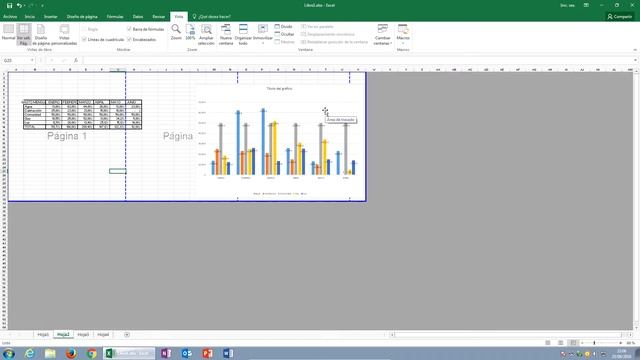Select the TOTAL row label in table
The width and height of the screenshot is (640, 360).
29,127
